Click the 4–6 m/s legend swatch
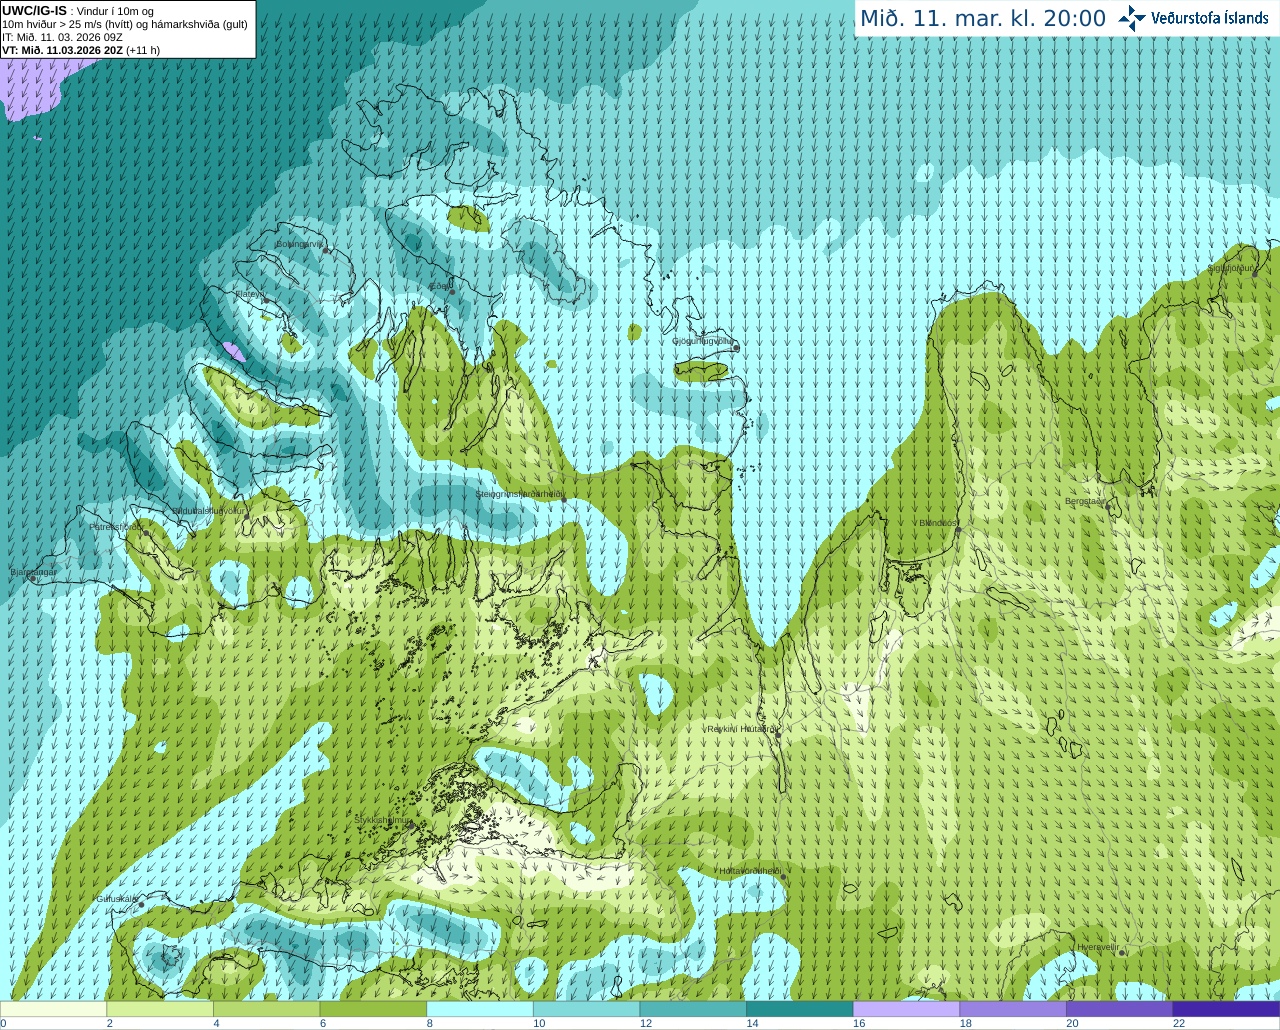The image size is (1280, 1030). click(x=267, y=1009)
